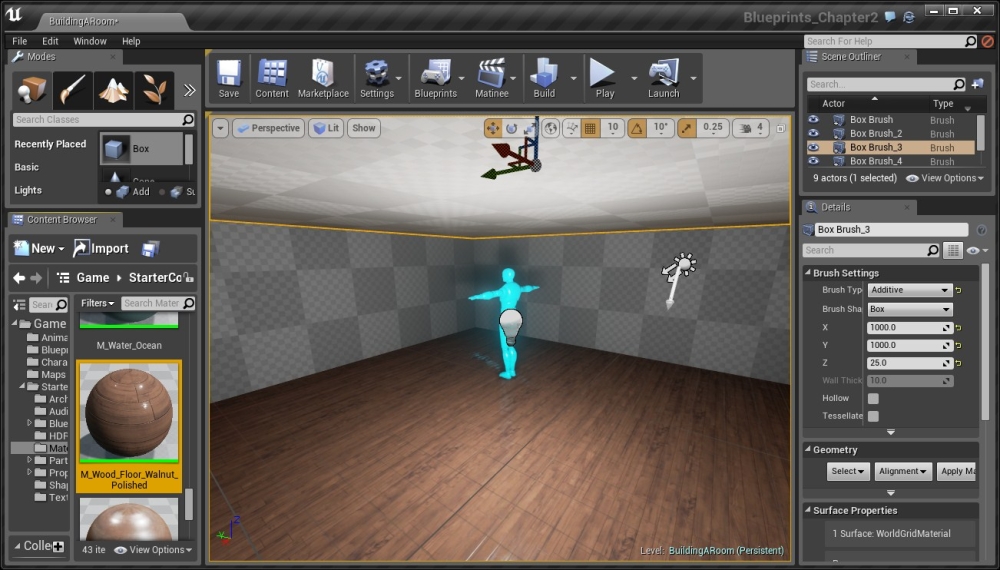Open the Geometry Select button
Image resolution: width=1000 pixels, height=570 pixels.
[x=848, y=471]
